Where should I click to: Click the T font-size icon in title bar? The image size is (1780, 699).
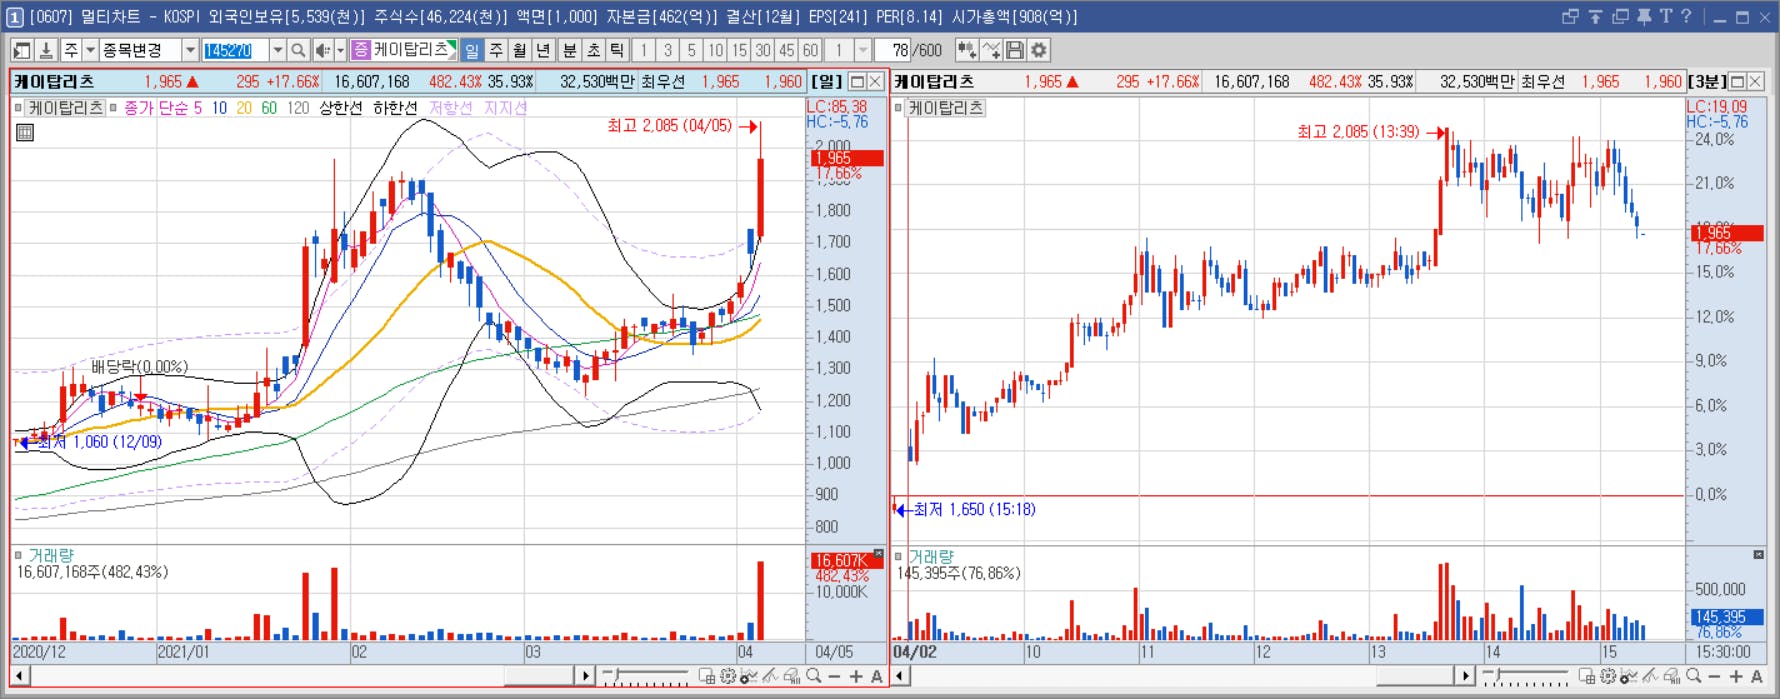click(x=1665, y=16)
